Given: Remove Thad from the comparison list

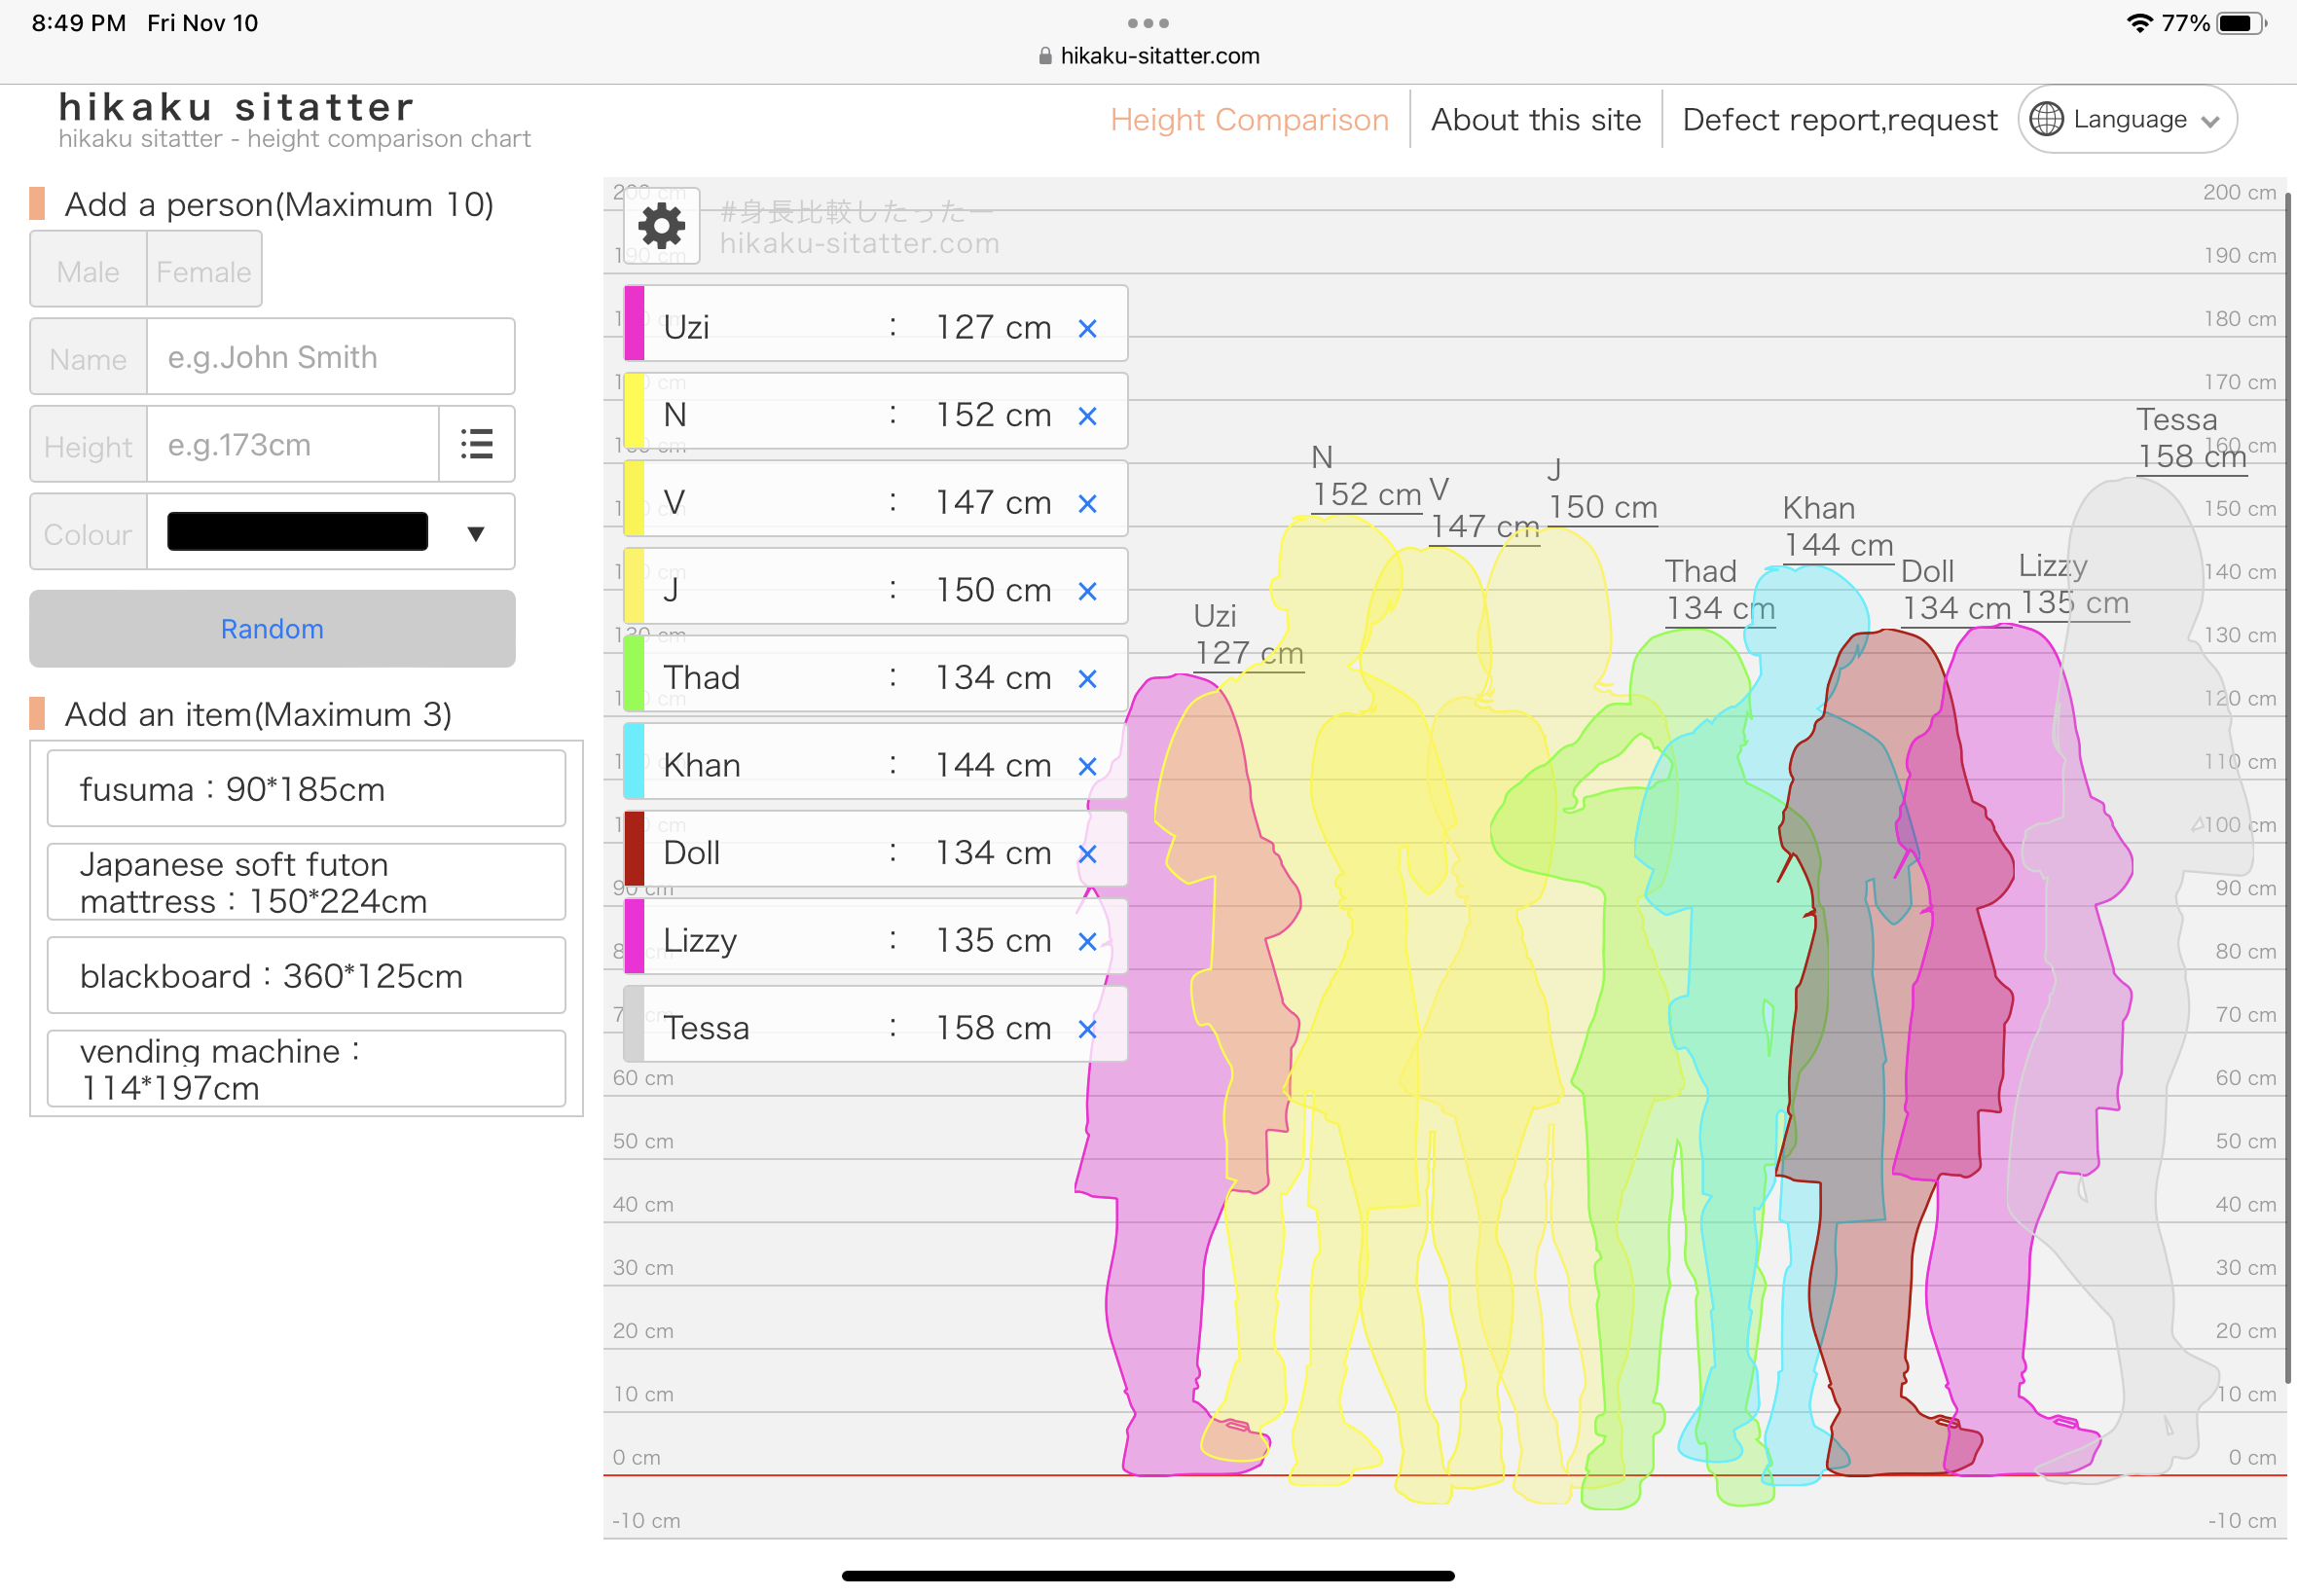Looking at the screenshot, I should click(1087, 679).
